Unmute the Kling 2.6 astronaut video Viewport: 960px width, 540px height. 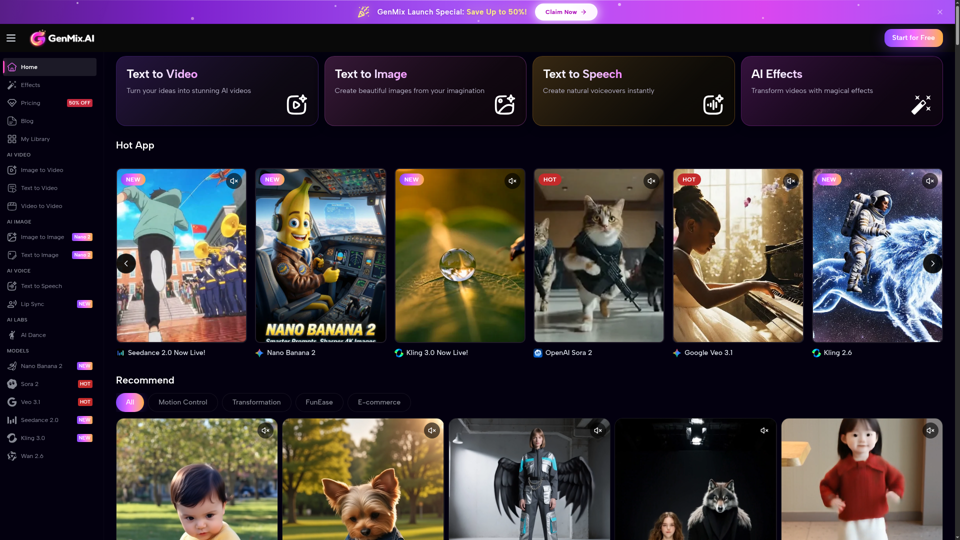coord(930,181)
